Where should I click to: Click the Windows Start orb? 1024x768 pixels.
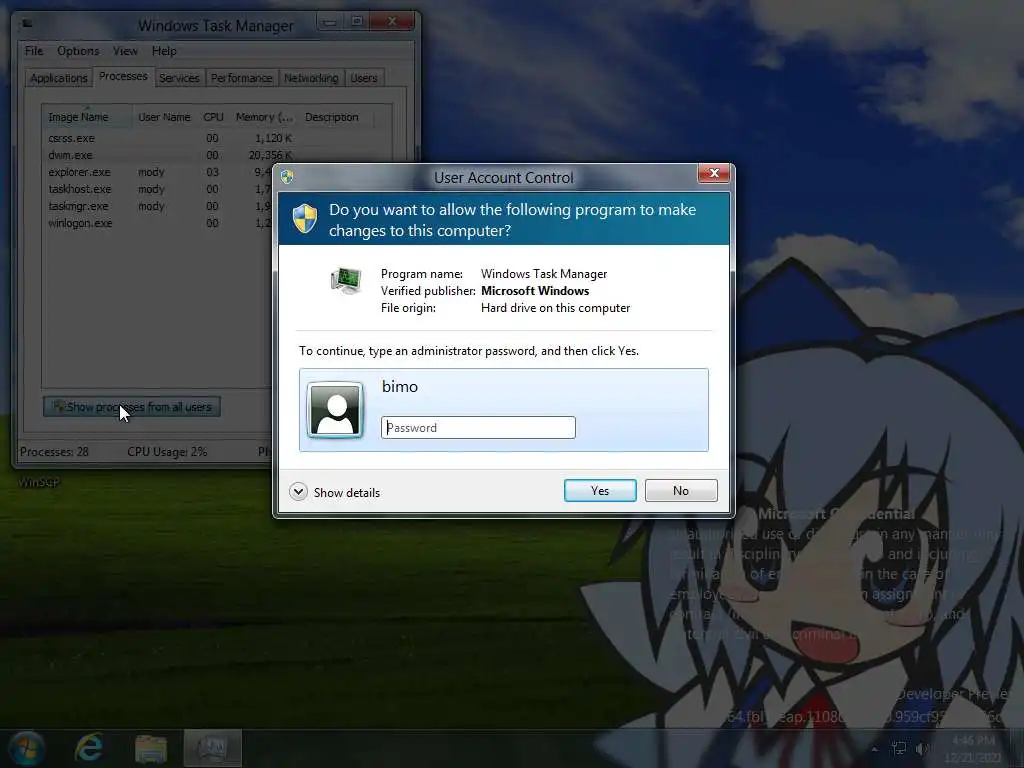pos(27,748)
